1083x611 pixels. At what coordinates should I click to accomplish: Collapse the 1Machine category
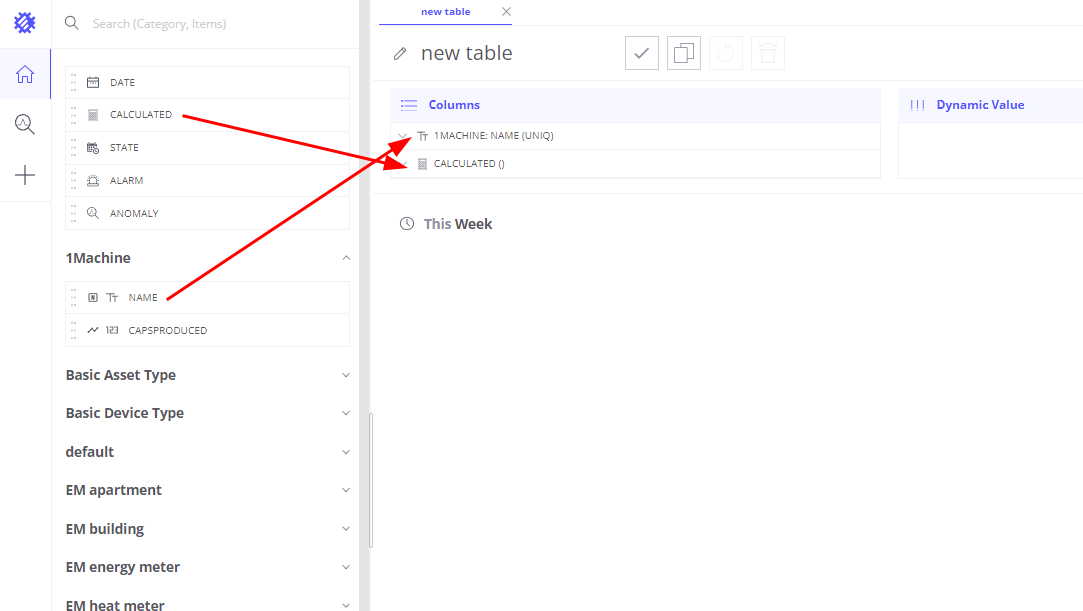coord(346,258)
